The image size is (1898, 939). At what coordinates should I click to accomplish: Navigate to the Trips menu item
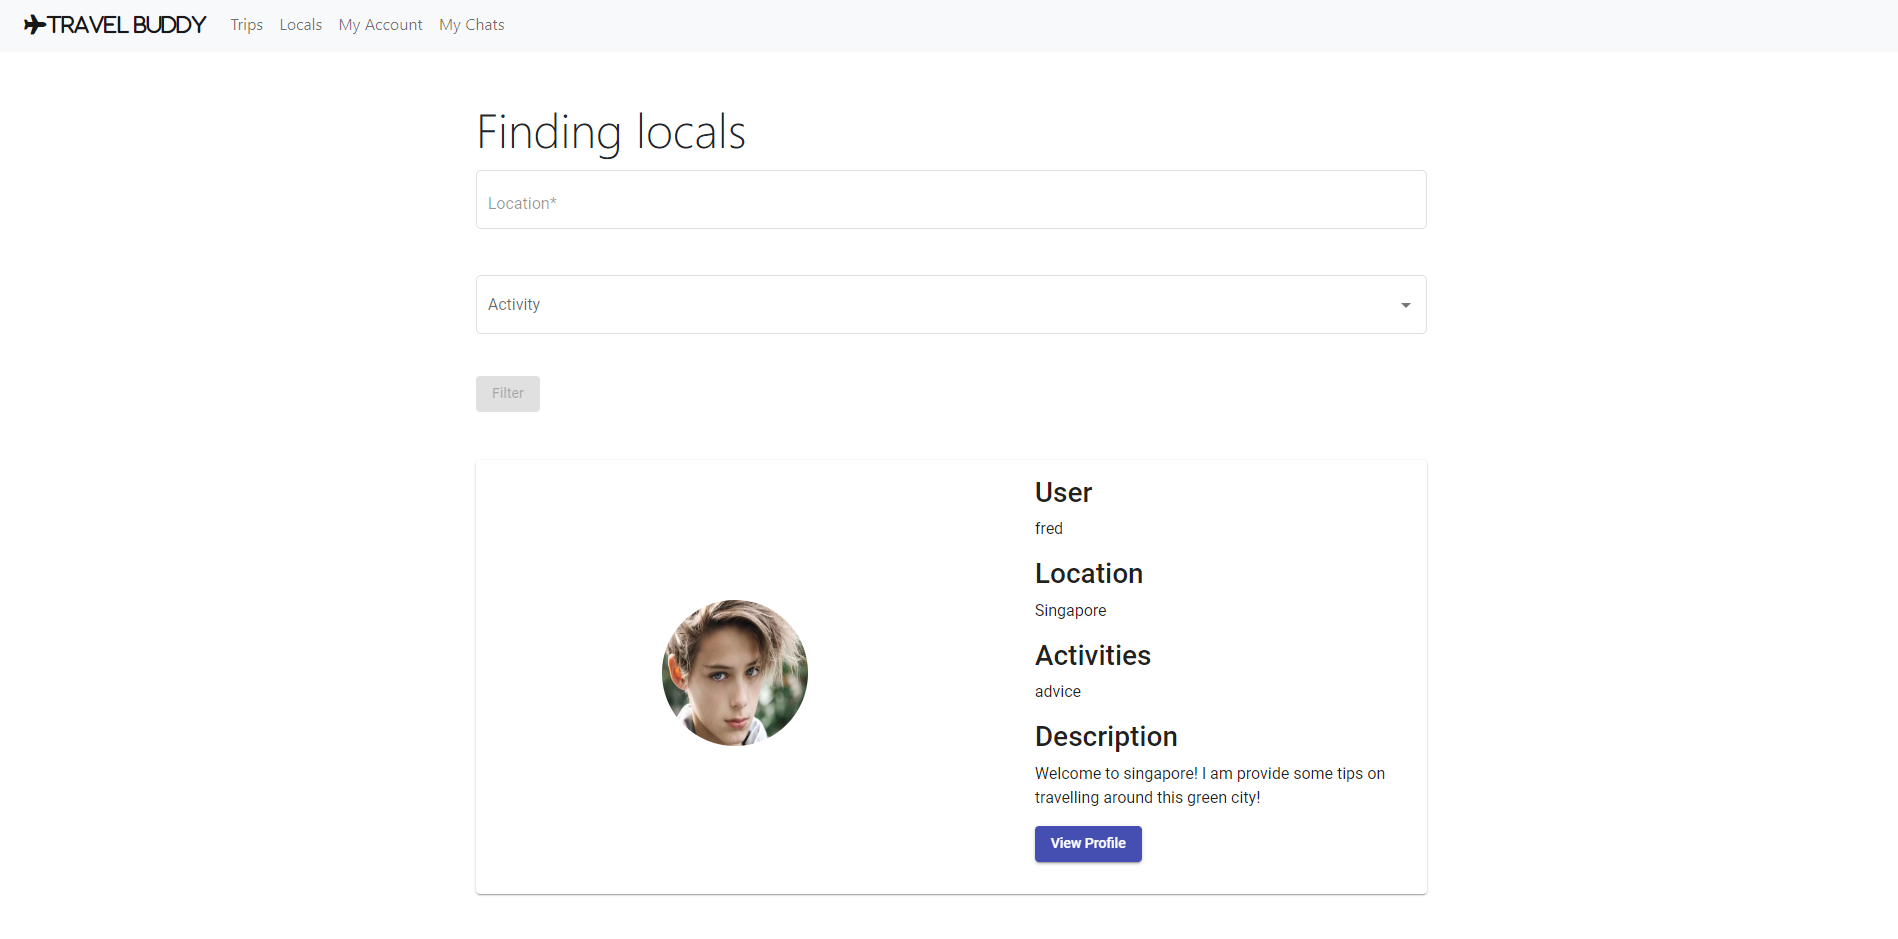click(246, 24)
